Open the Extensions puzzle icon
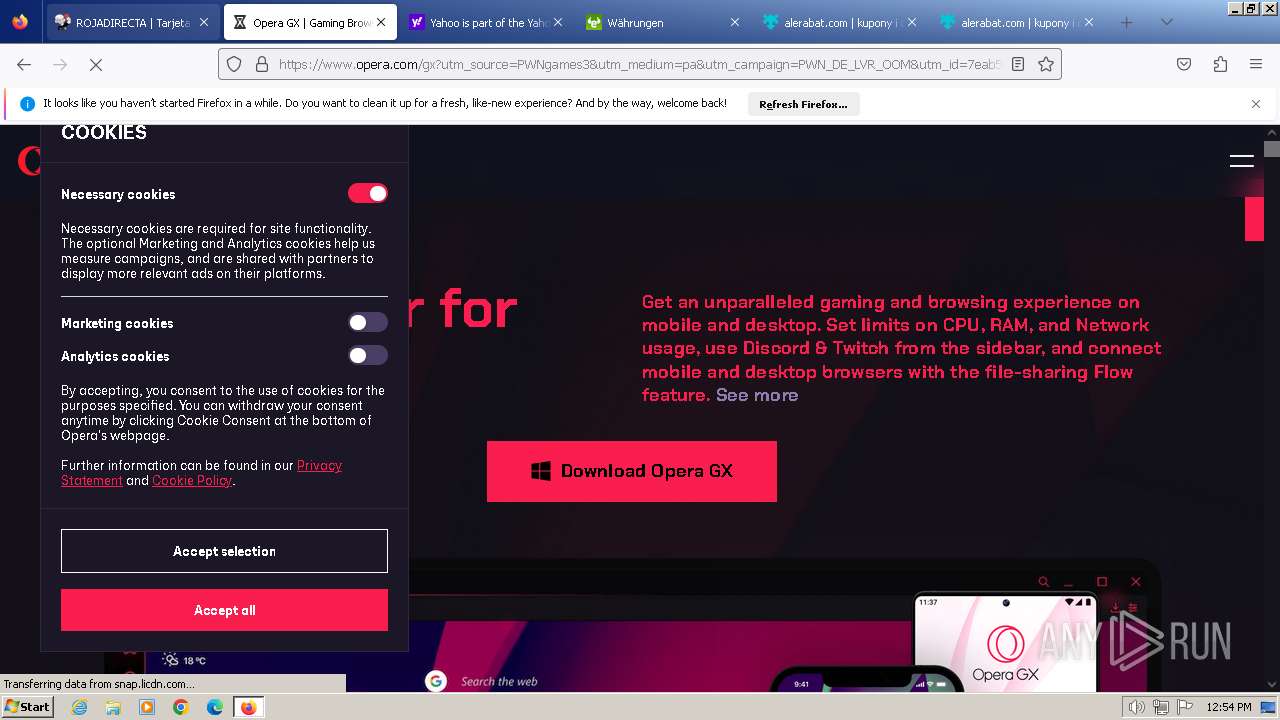This screenshot has width=1280, height=720. click(1220, 64)
